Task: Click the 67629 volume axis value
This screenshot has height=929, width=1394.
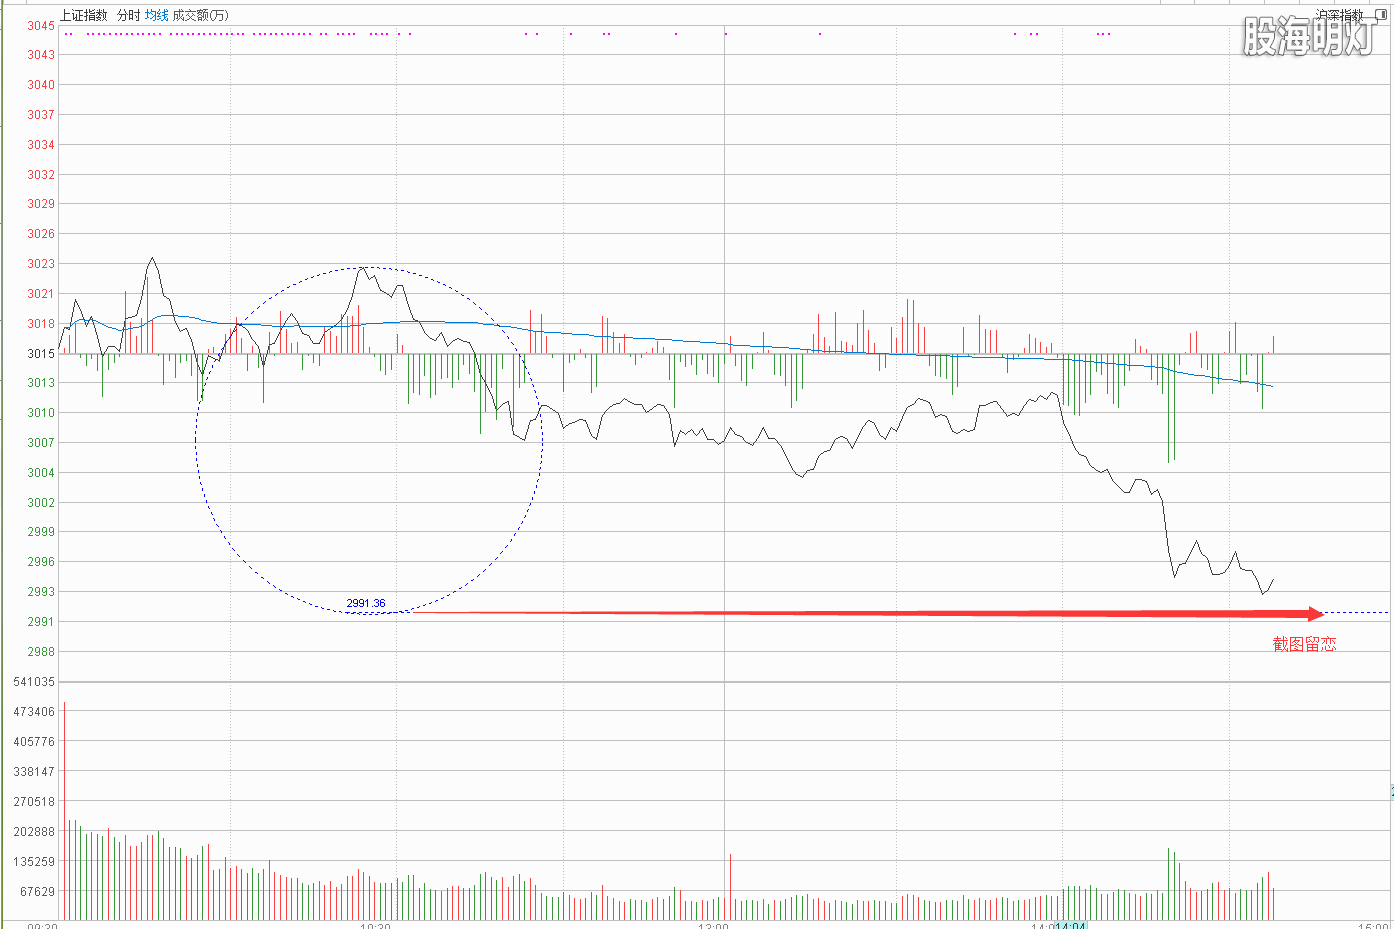Action: [x=37, y=891]
